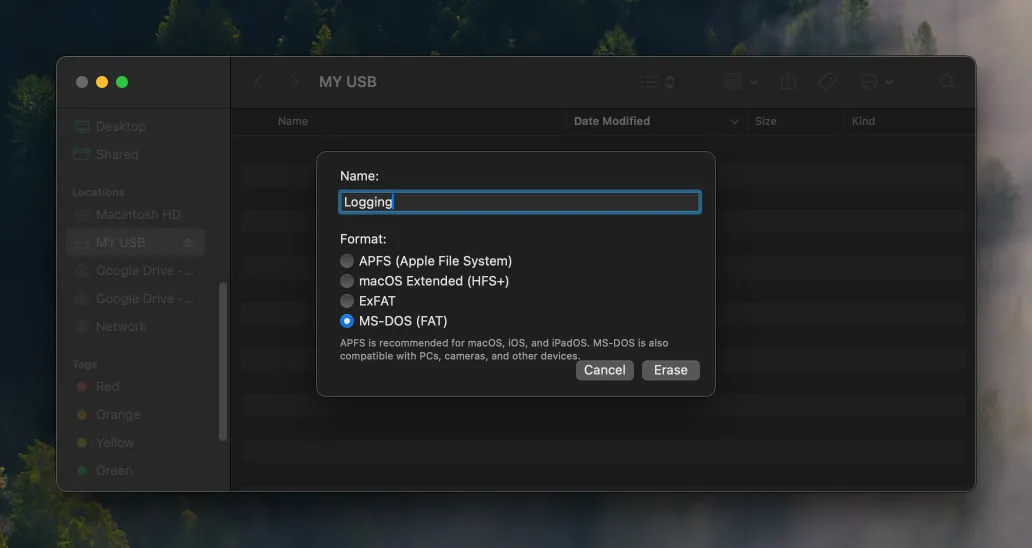Open the list view switcher in toolbar
The image size is (1032, 548).
(658, 82)
